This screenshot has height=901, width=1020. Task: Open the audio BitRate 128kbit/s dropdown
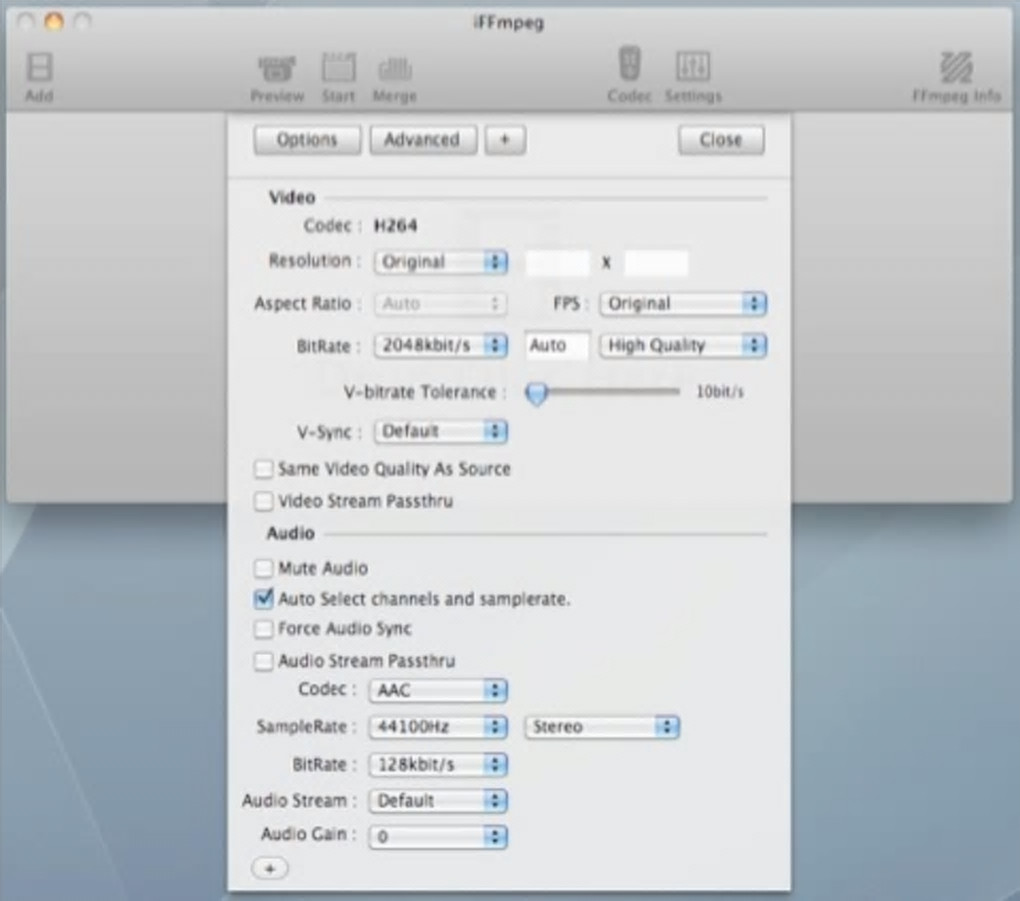tap(438, 764)
